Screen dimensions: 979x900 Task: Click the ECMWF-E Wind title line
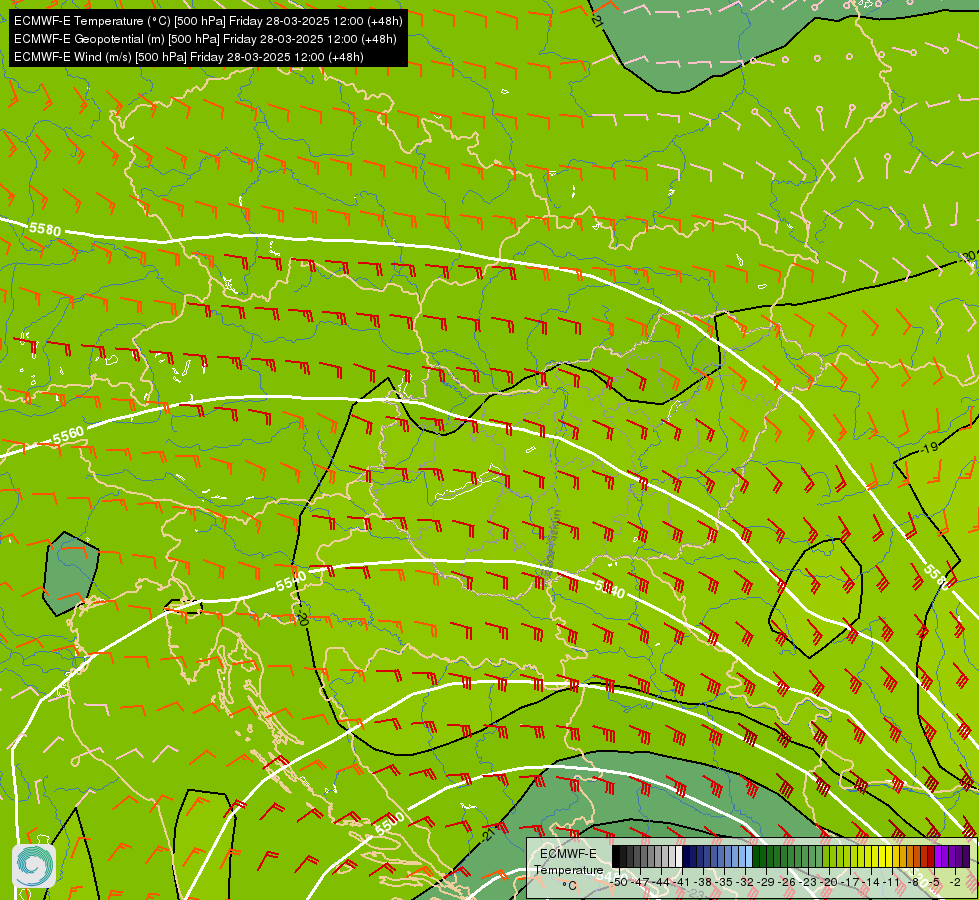(x=189, y=57)
